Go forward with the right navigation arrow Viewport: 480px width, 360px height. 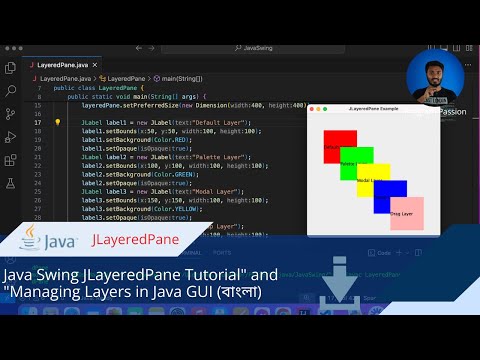click(x=151, y=48)
